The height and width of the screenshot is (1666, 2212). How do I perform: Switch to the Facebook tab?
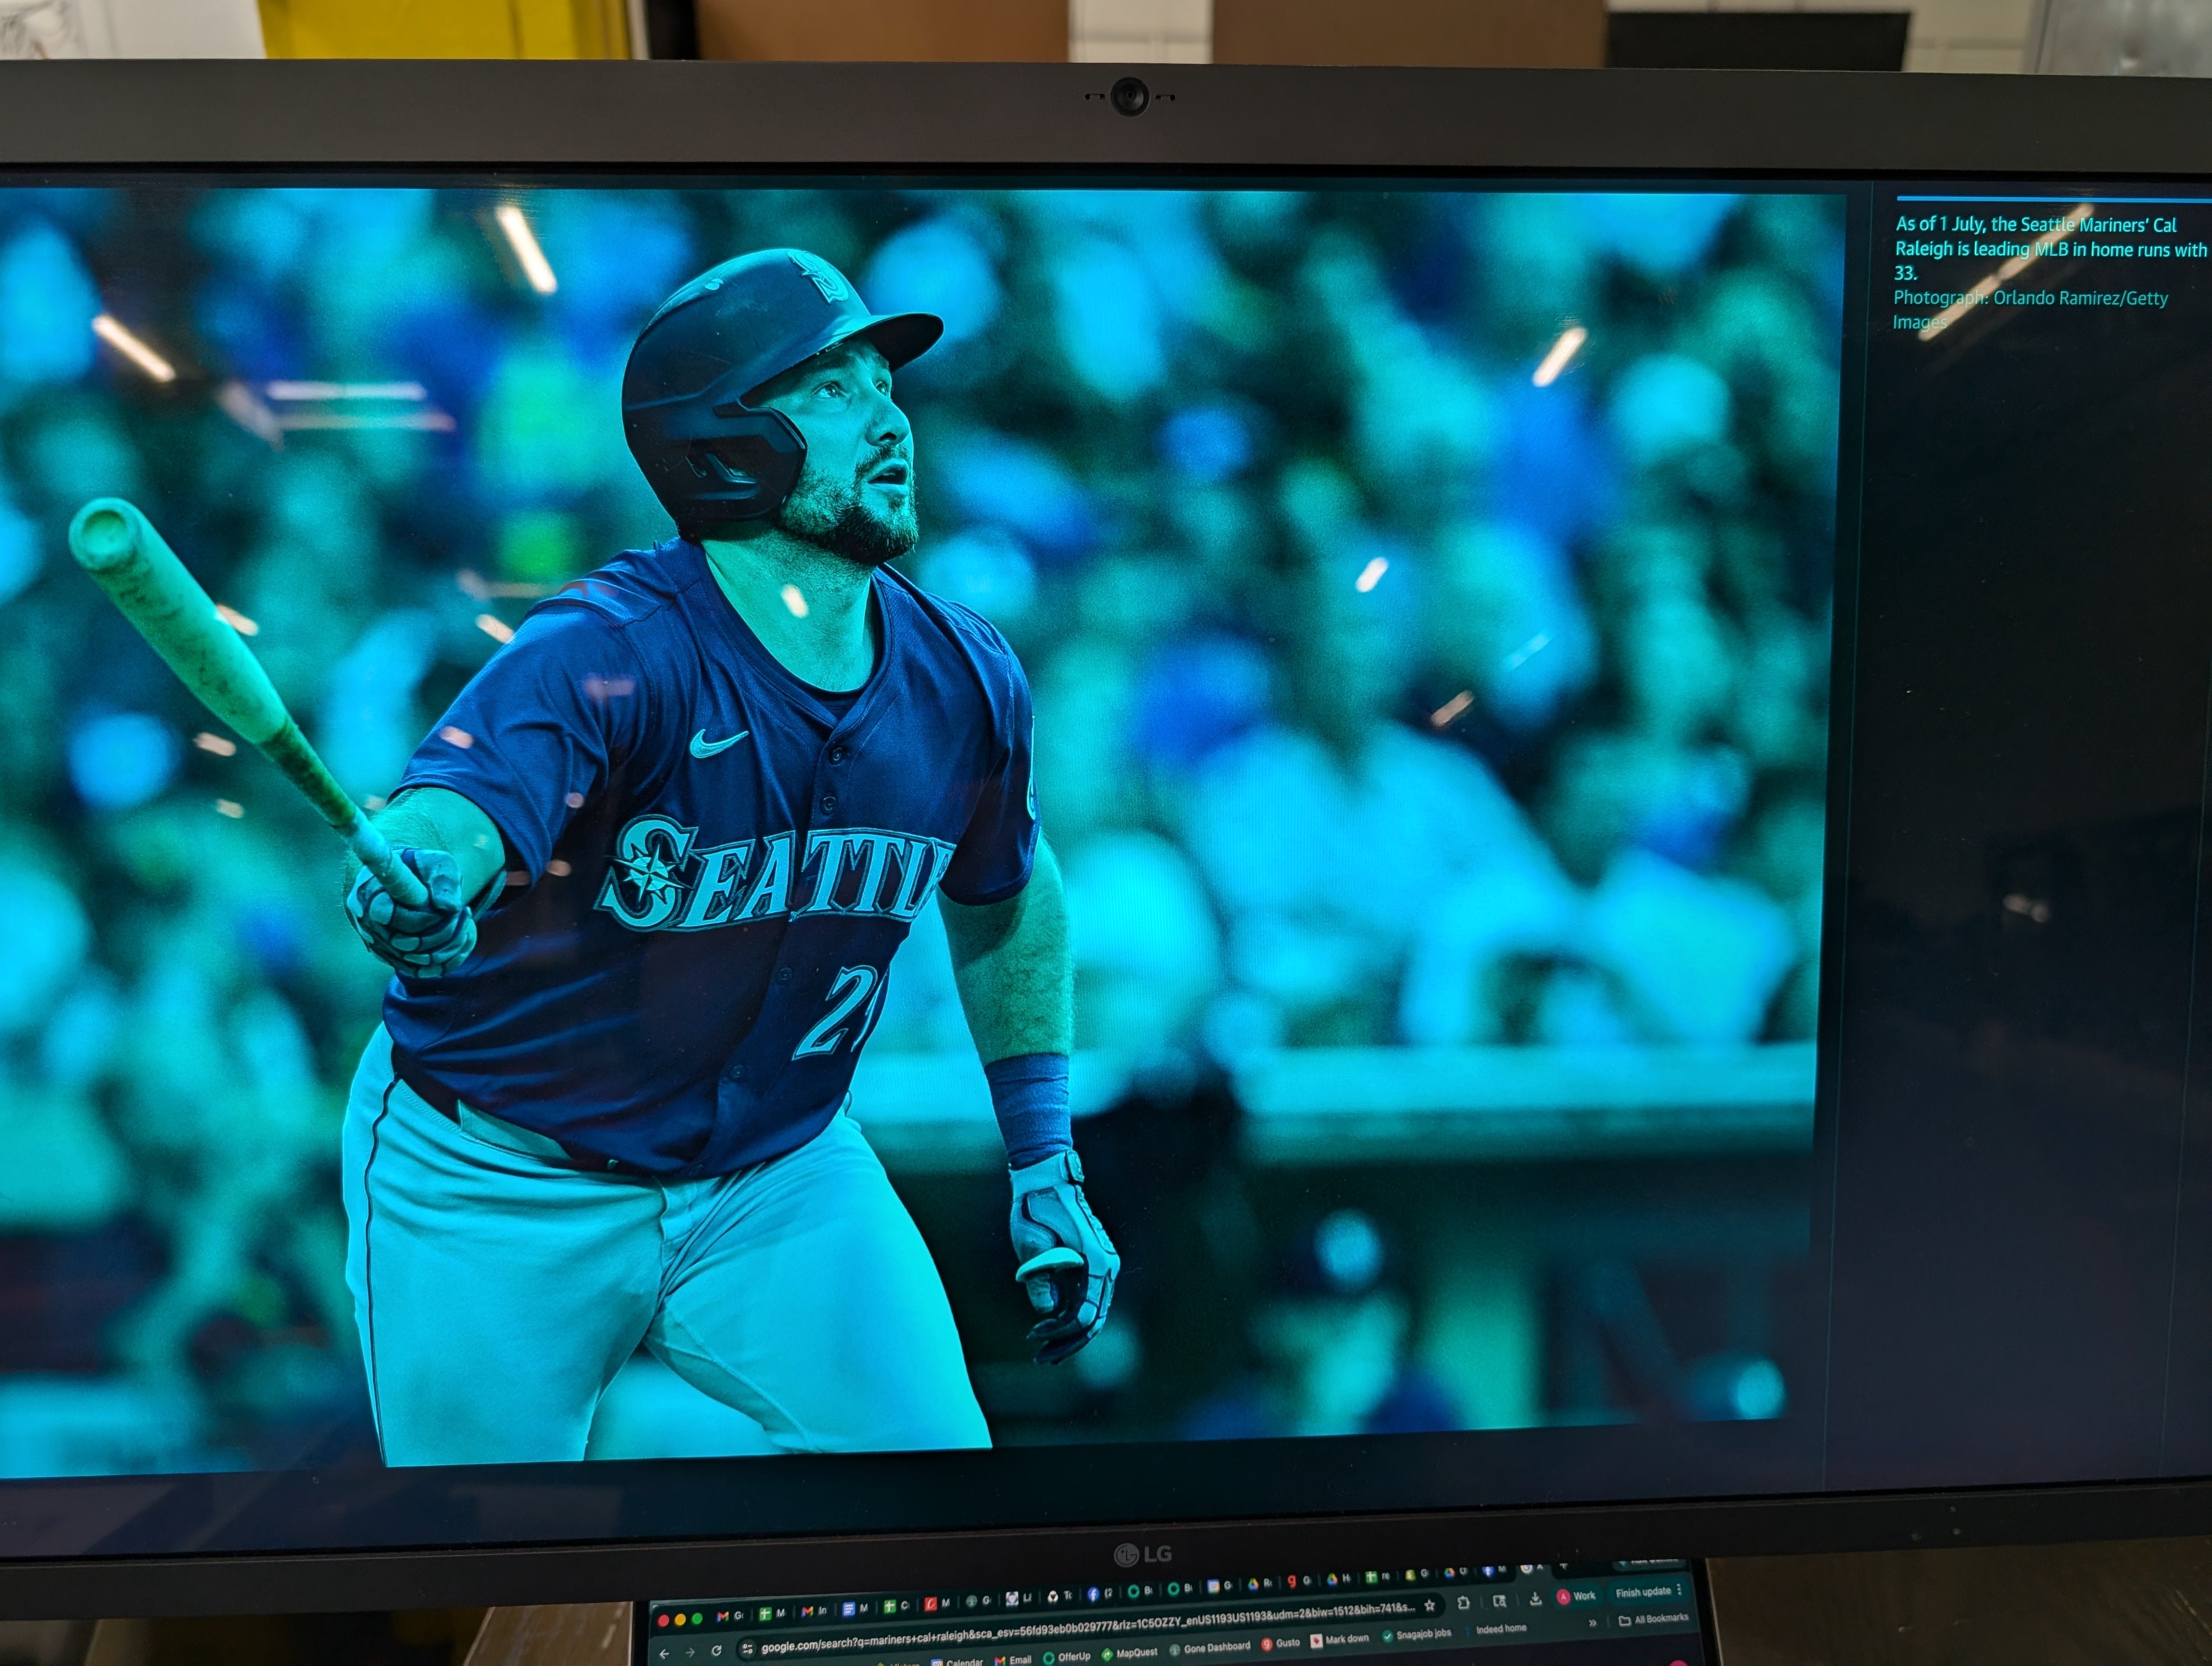point(1100,1594)
